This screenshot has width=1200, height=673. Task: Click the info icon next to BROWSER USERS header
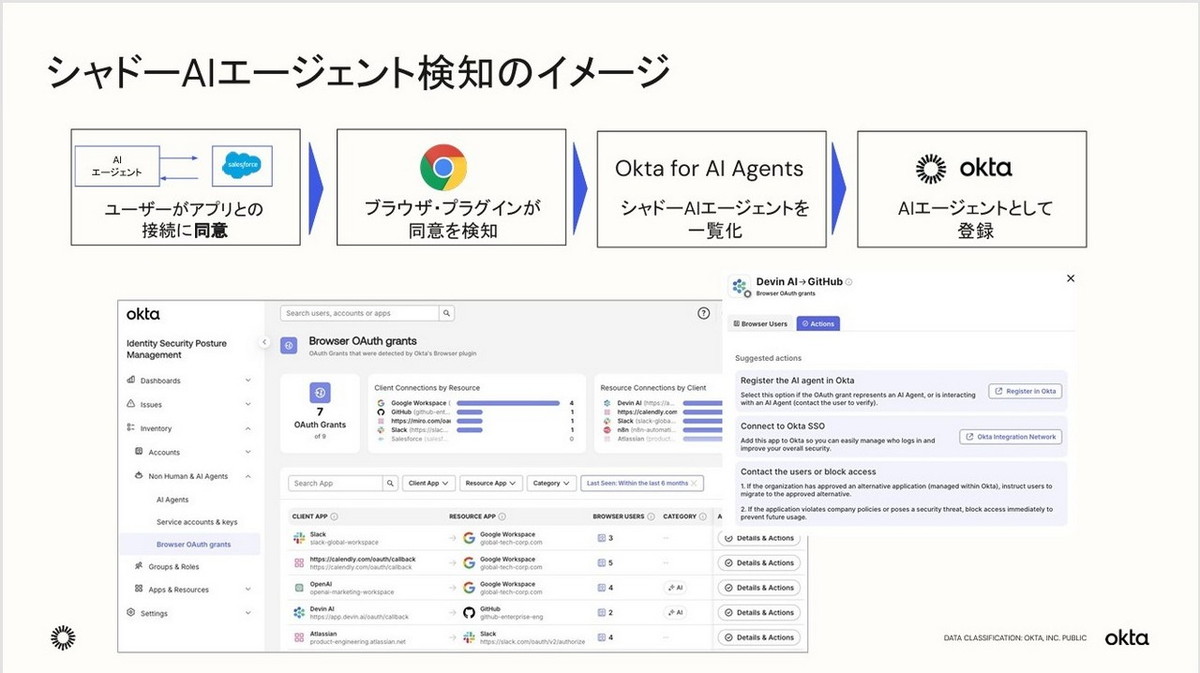tap(651, 517)
